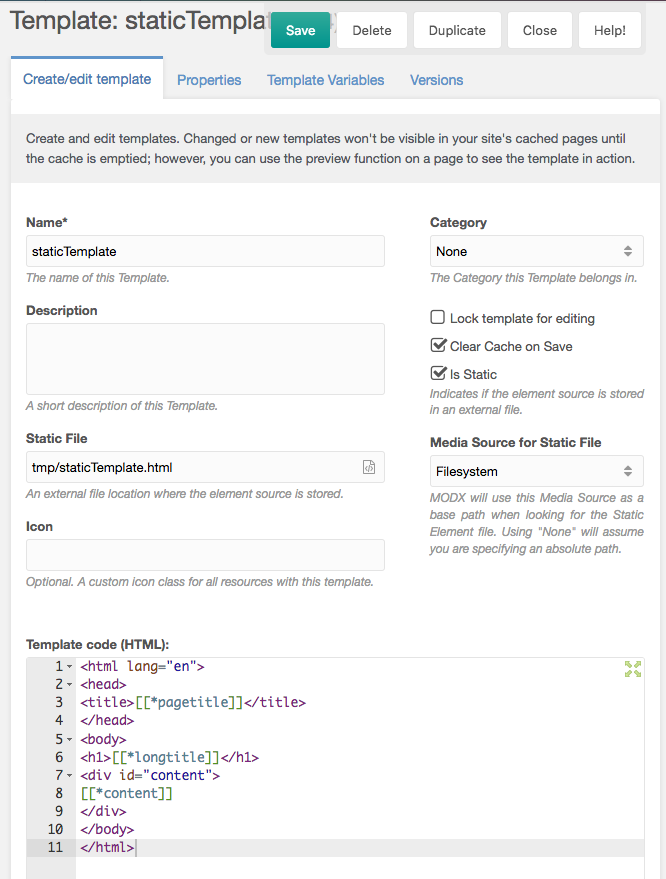Open the Template Variables tab
The width and height of the screenshot is (666, 879).
[x=326, y=80]
